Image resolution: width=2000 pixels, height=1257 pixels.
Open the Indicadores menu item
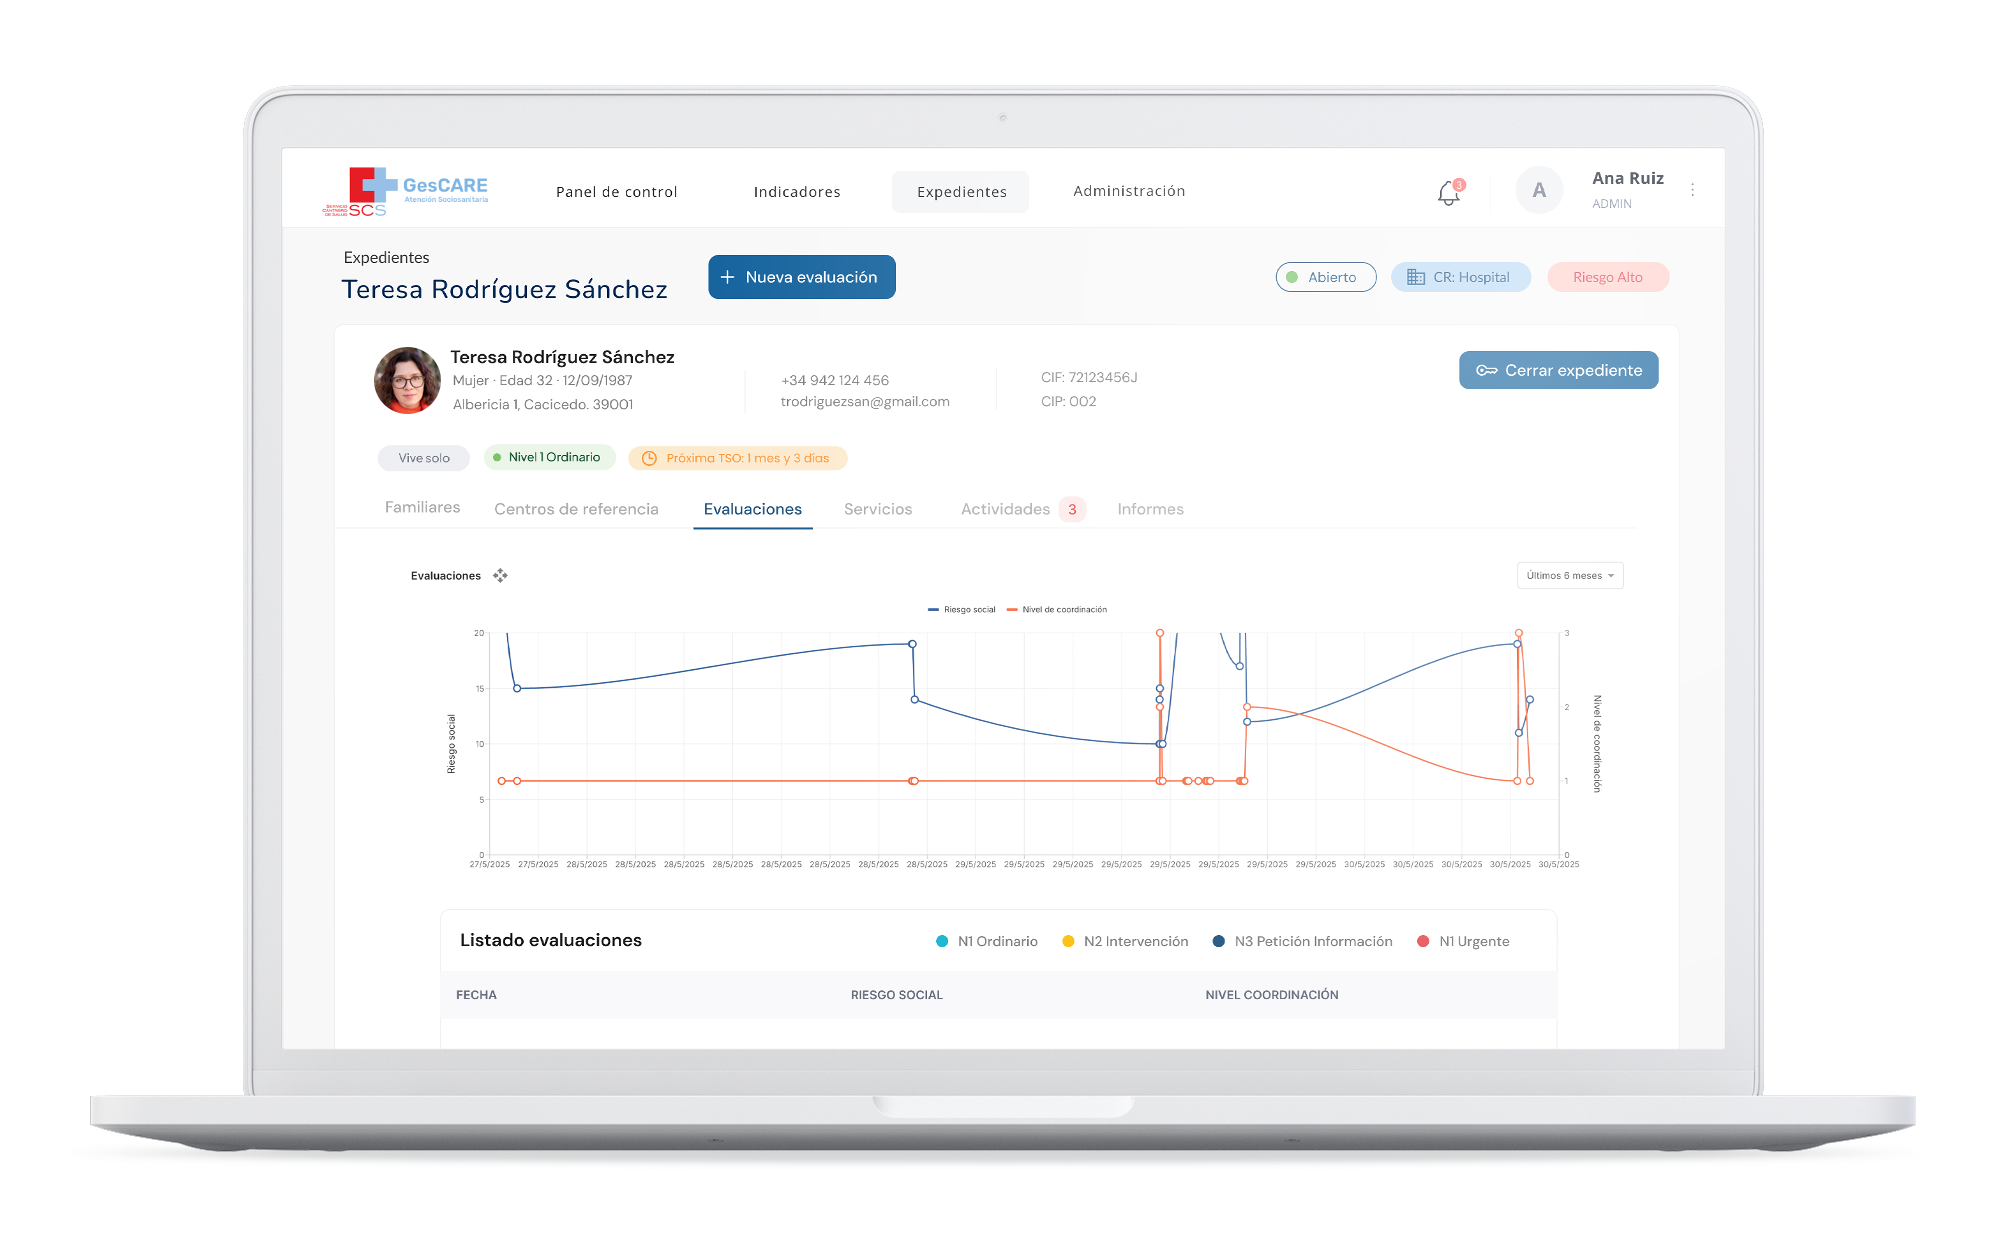tap(797, 192)
